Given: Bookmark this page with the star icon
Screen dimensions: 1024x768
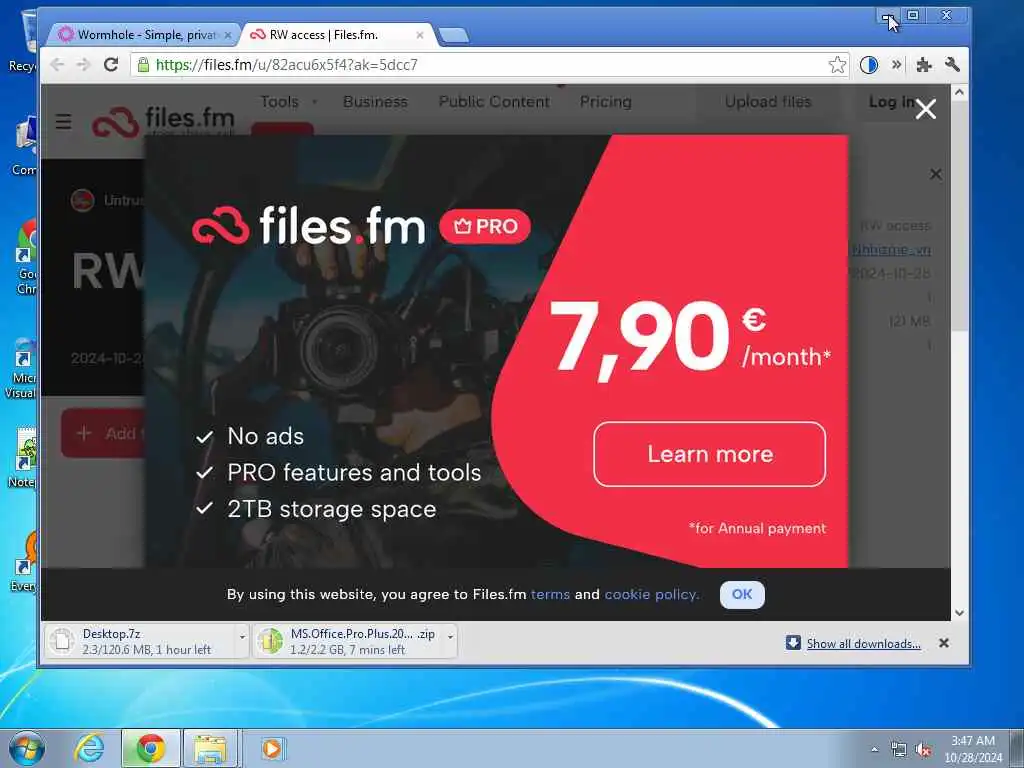Looking at the screenshot, I should [837, 65].
